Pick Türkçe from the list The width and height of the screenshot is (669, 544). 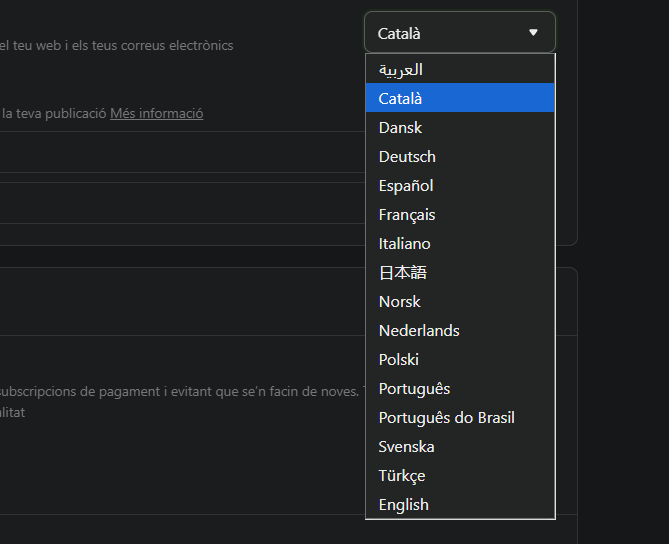tap(460, 475)
